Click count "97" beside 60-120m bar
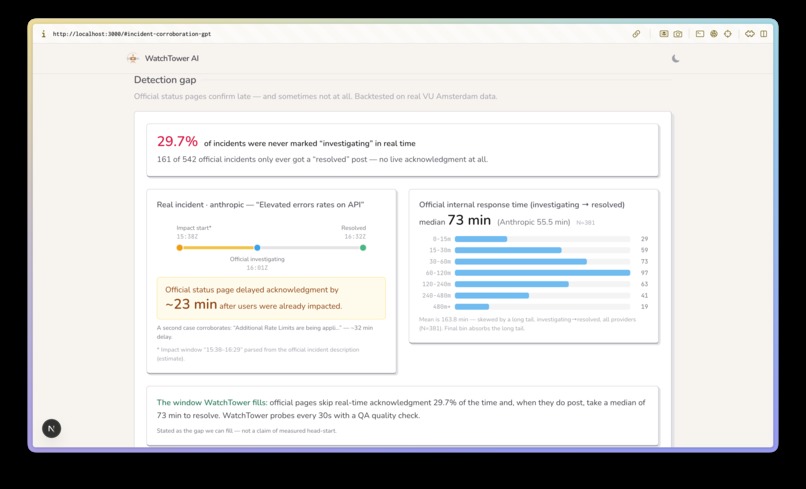The width and height of the screenshot is (806, 489). click(x=645, y=273)
